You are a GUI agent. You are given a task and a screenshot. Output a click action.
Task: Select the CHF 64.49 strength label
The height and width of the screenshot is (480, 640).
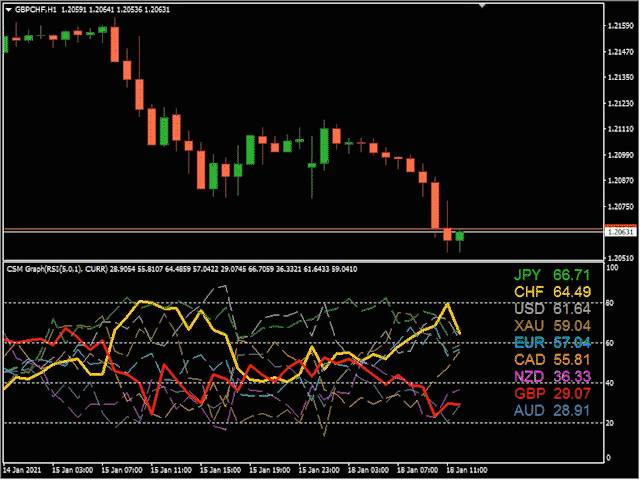[x=552, y=292]
